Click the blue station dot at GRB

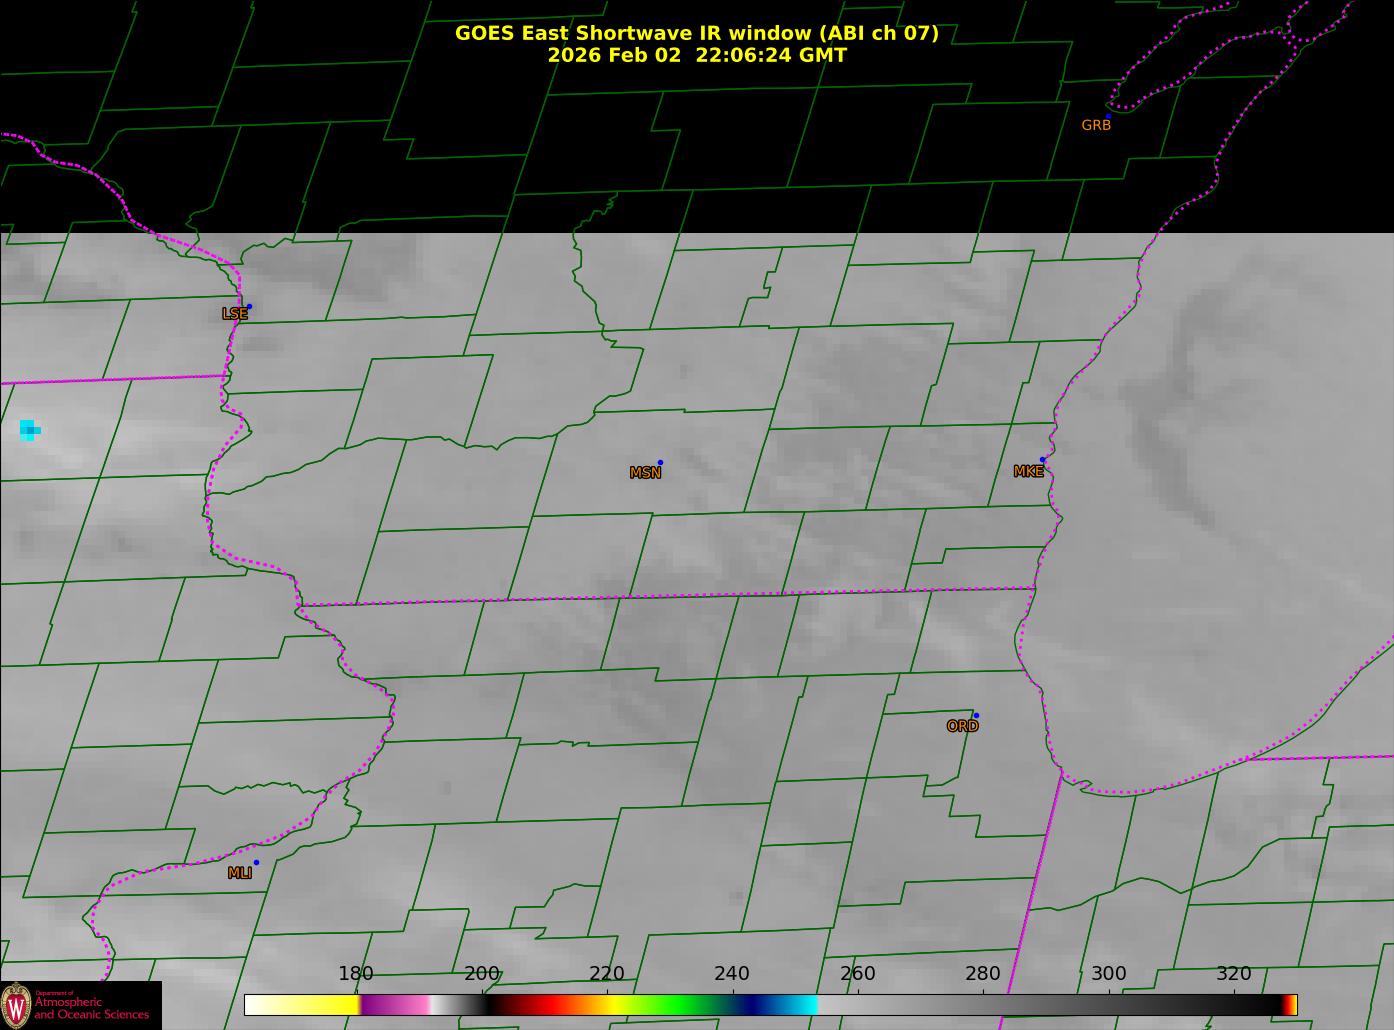(1108, 117)
